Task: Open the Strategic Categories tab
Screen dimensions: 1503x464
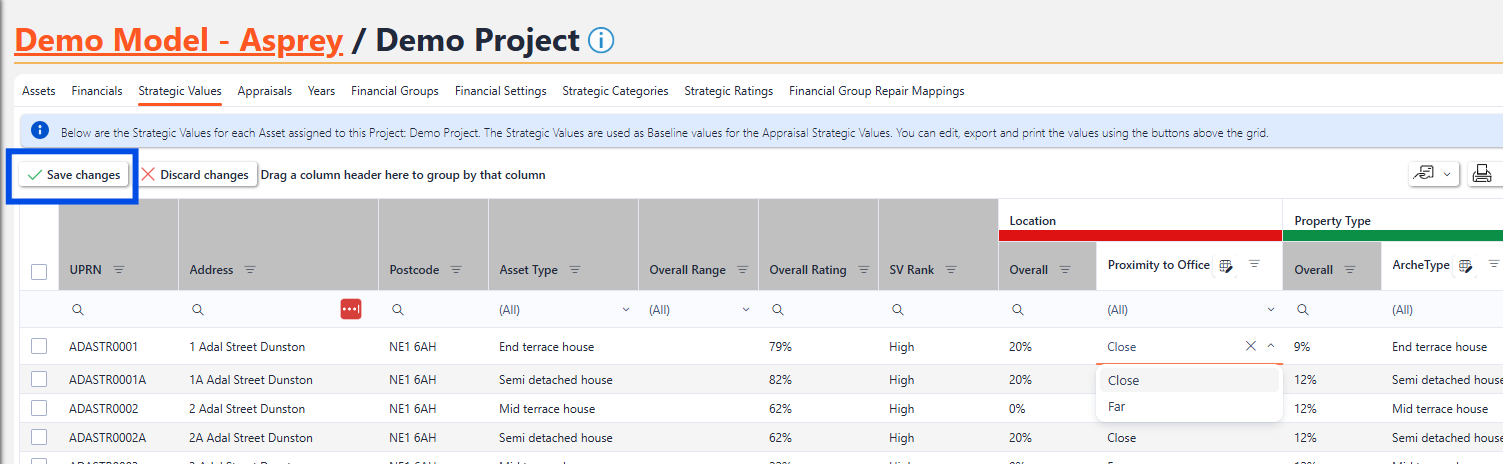Action: pyautogui.click(x=615, y=91)
